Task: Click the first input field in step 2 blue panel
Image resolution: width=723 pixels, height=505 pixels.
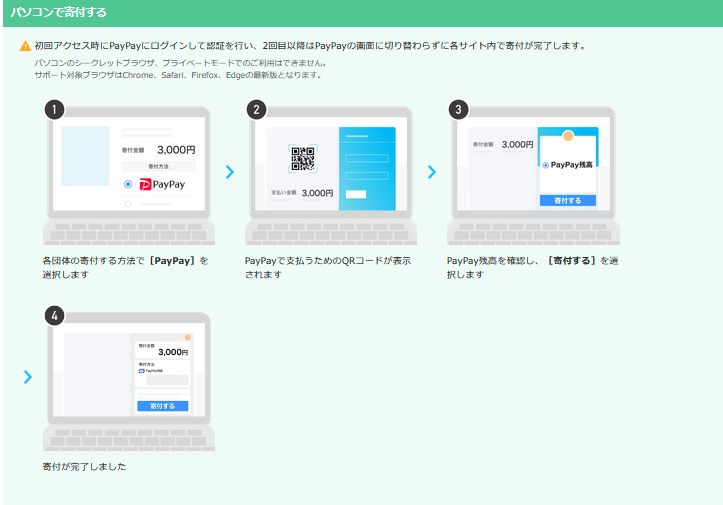Action: pos(367,158)
